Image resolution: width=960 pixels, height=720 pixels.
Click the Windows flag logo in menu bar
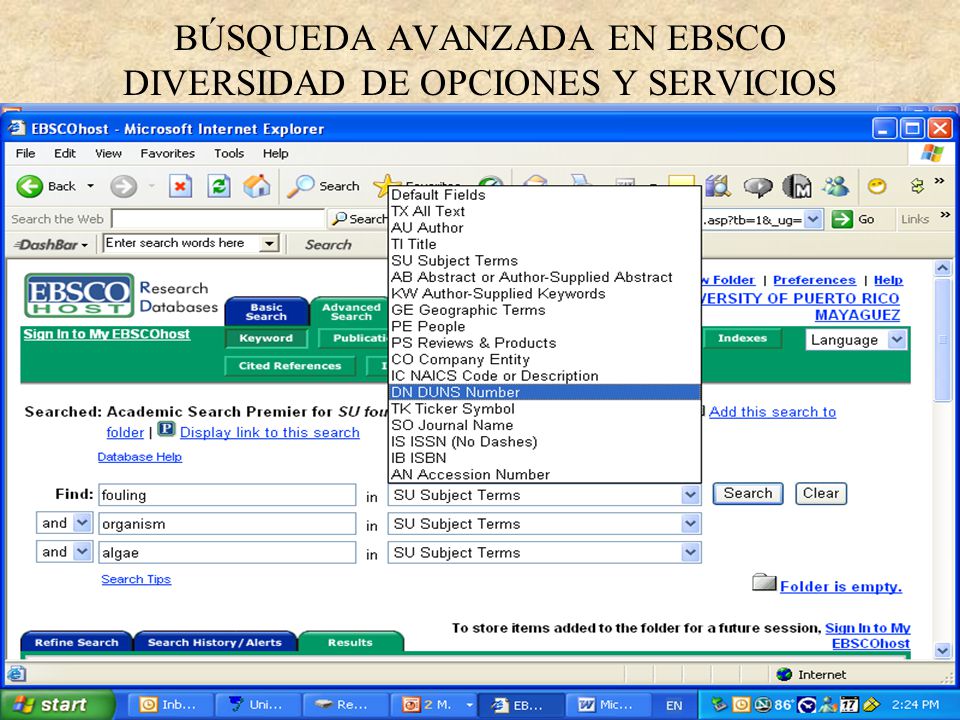[x=932, y=153]
